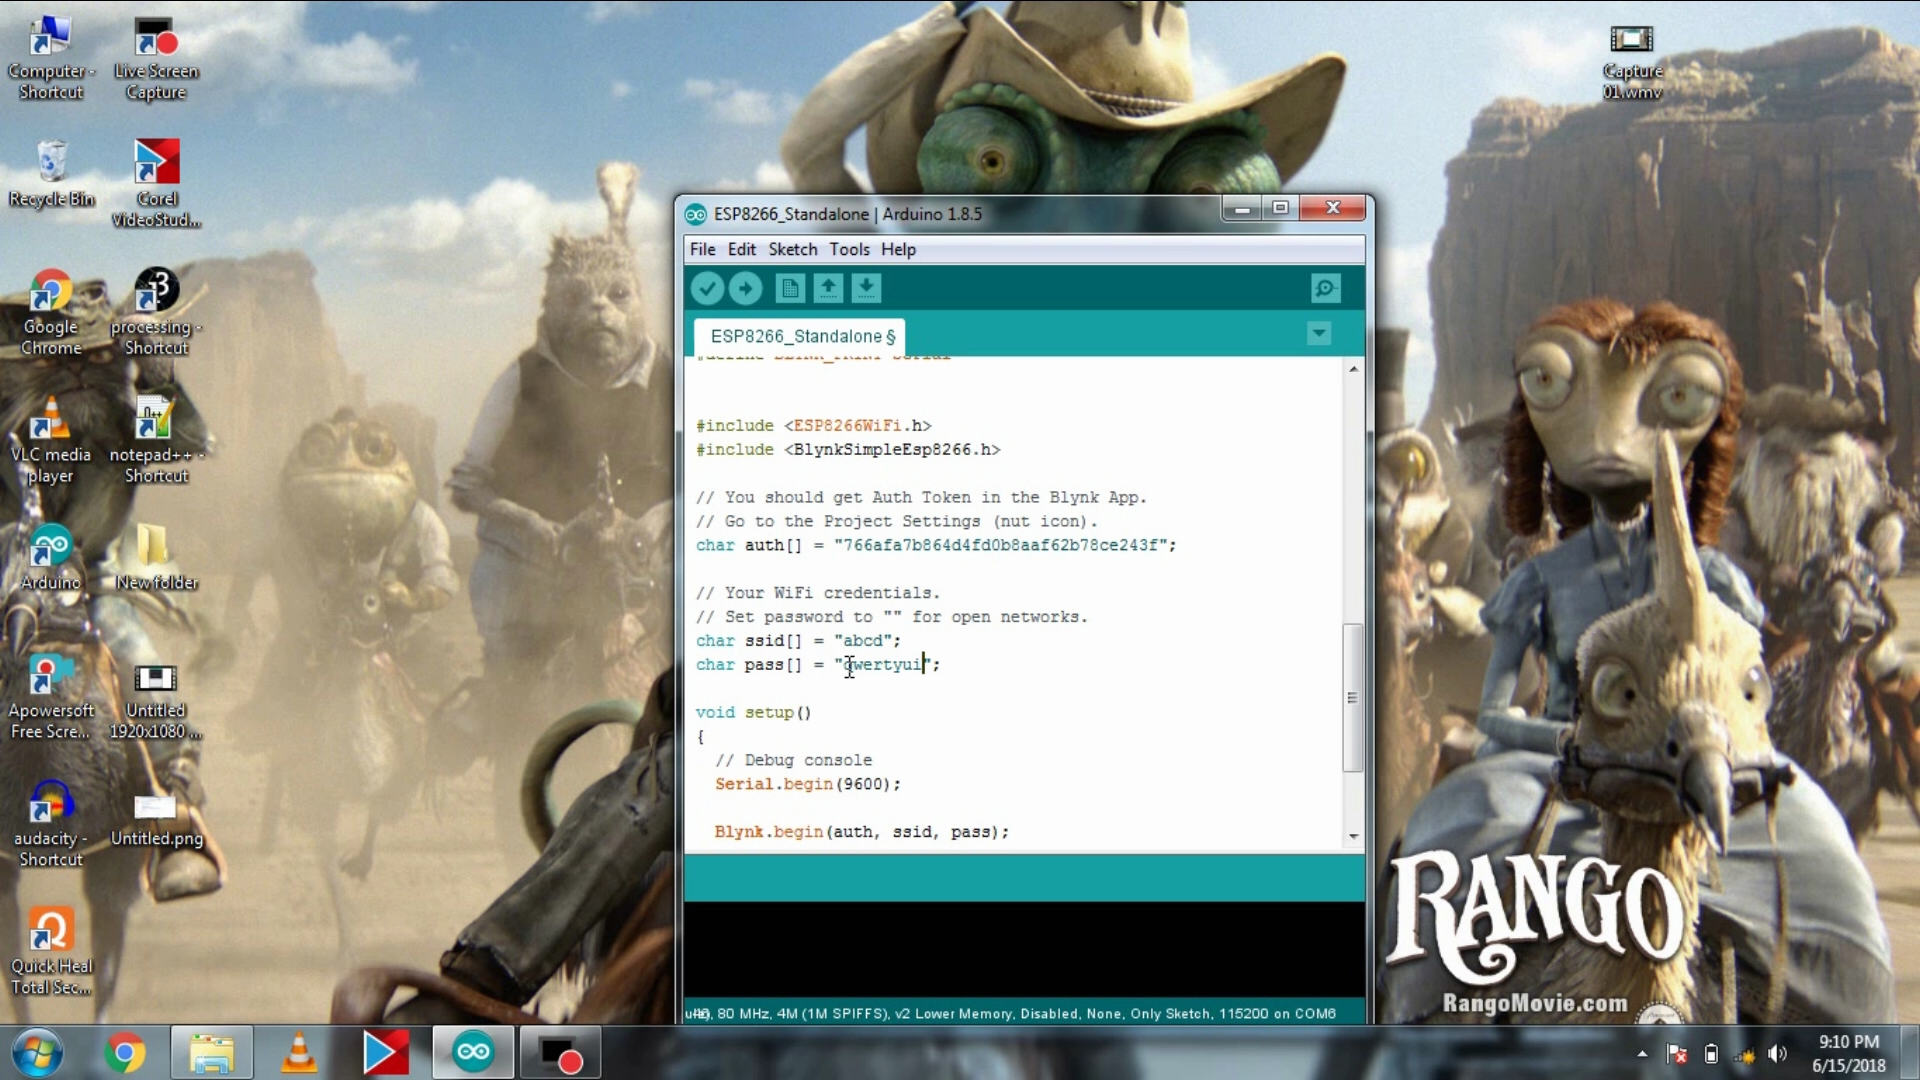Select the Recycle Bin desktop icon

51,174
